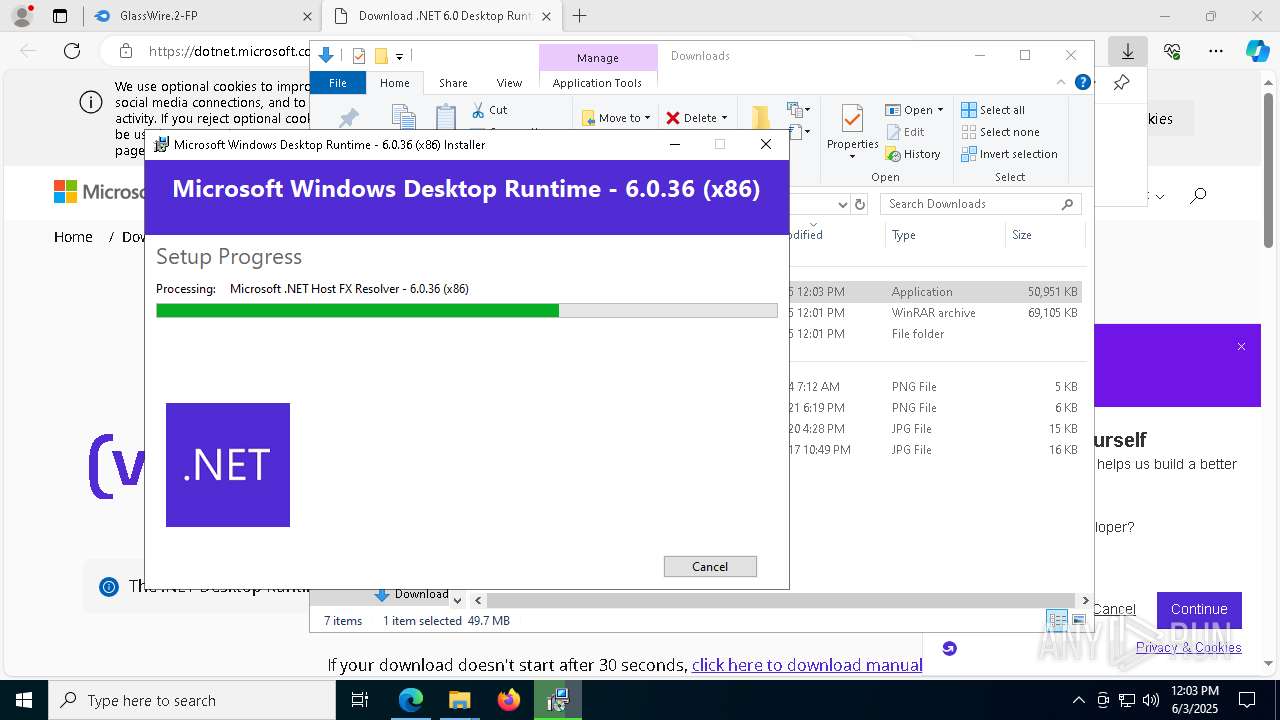
Task: Click the Properties checkmark icon
Action: (x=852, y=120)
